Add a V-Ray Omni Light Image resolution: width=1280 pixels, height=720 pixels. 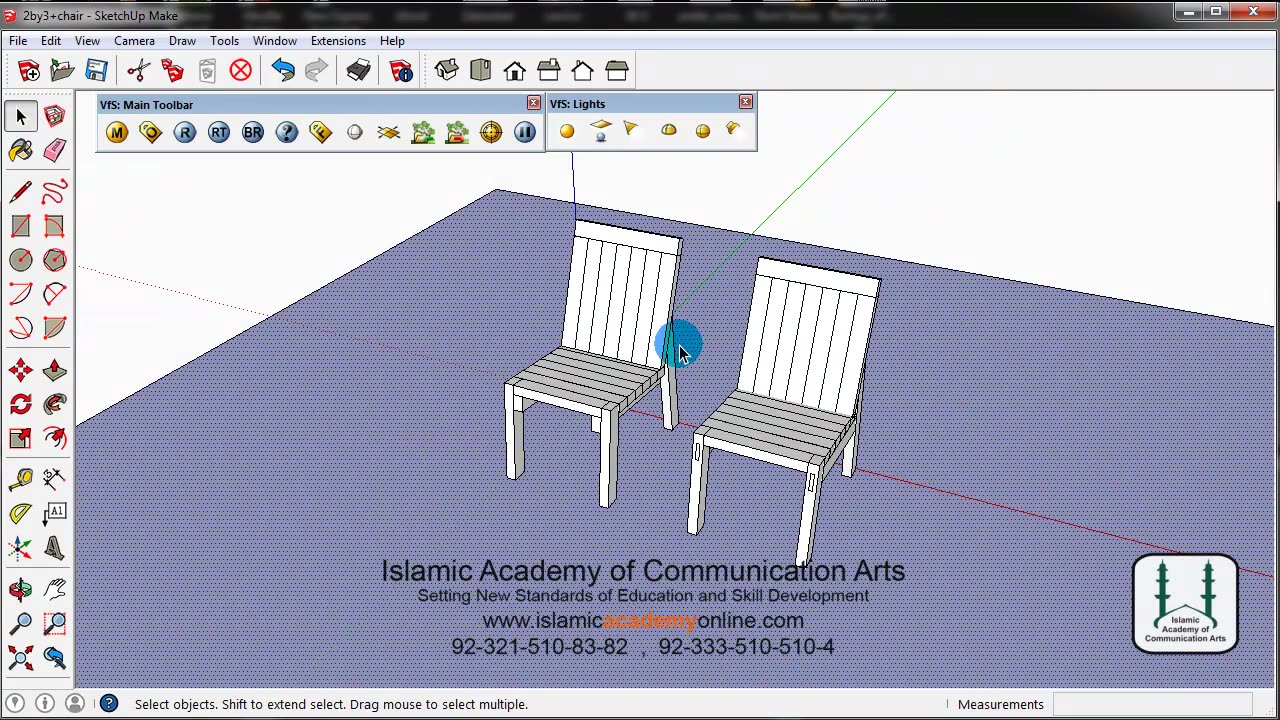tap(567, 131)
